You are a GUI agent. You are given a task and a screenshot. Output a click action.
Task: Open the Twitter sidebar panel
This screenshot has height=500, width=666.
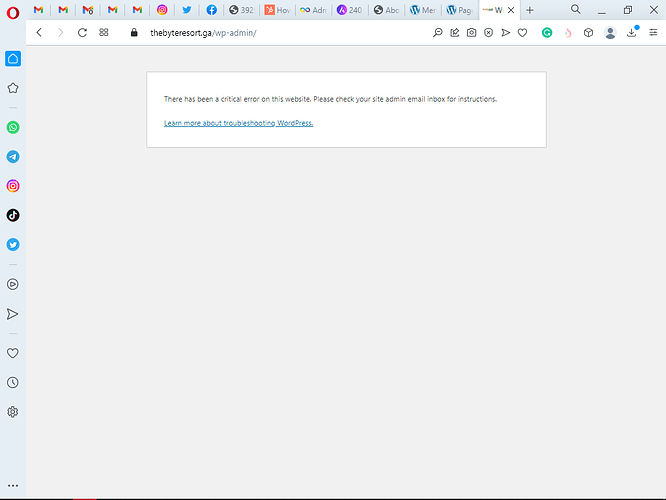point(13,244)
